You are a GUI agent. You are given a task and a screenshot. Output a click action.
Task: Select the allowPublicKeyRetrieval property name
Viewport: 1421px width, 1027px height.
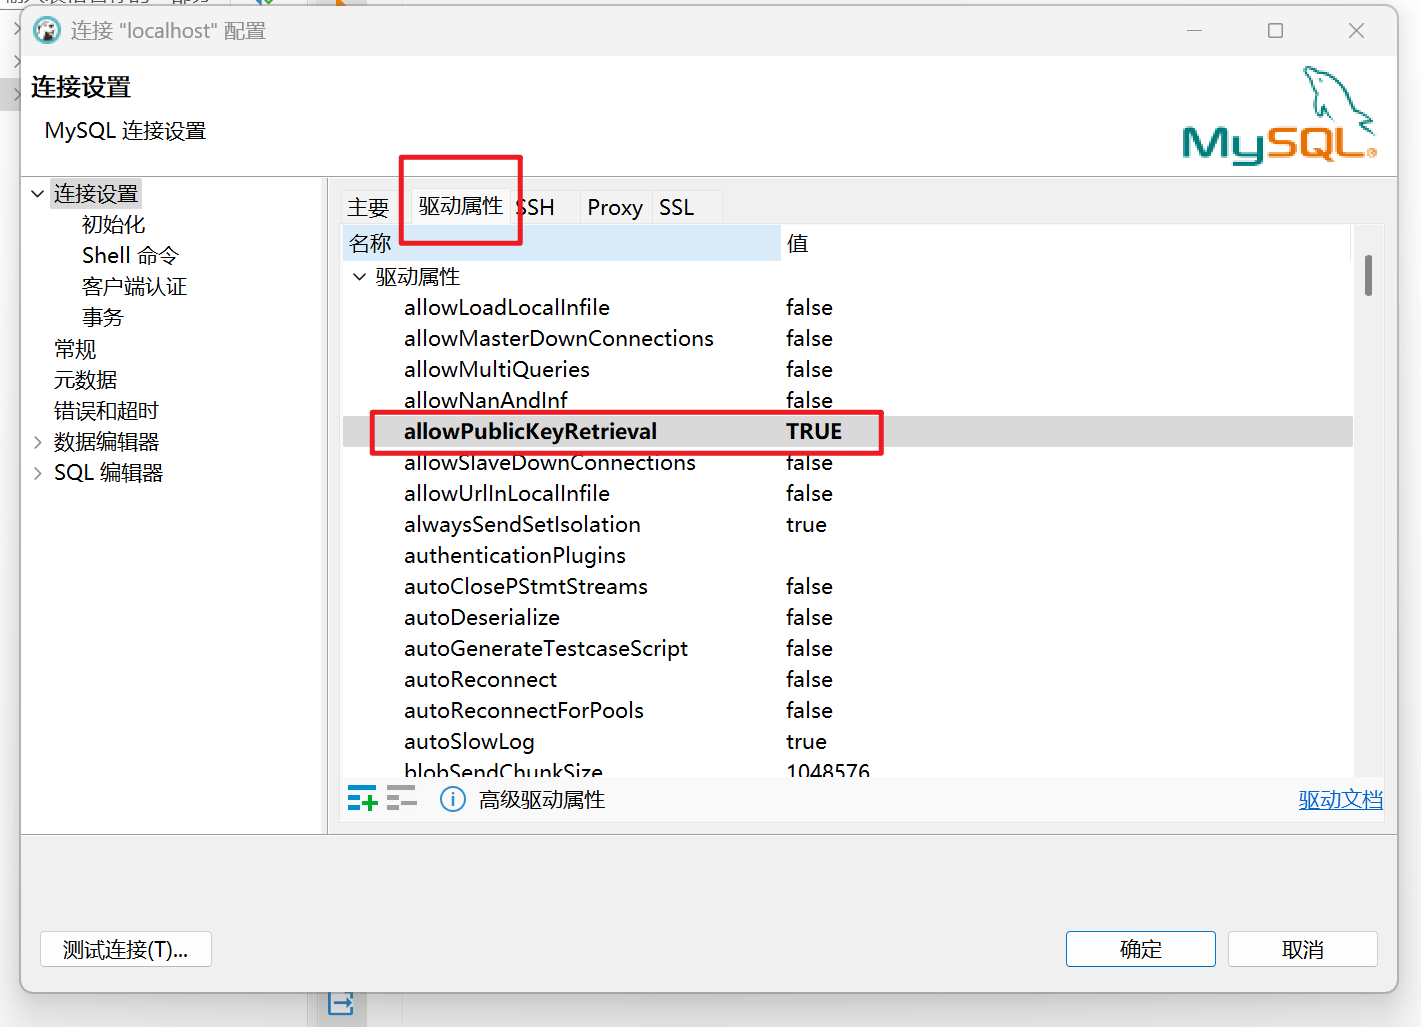530,431
